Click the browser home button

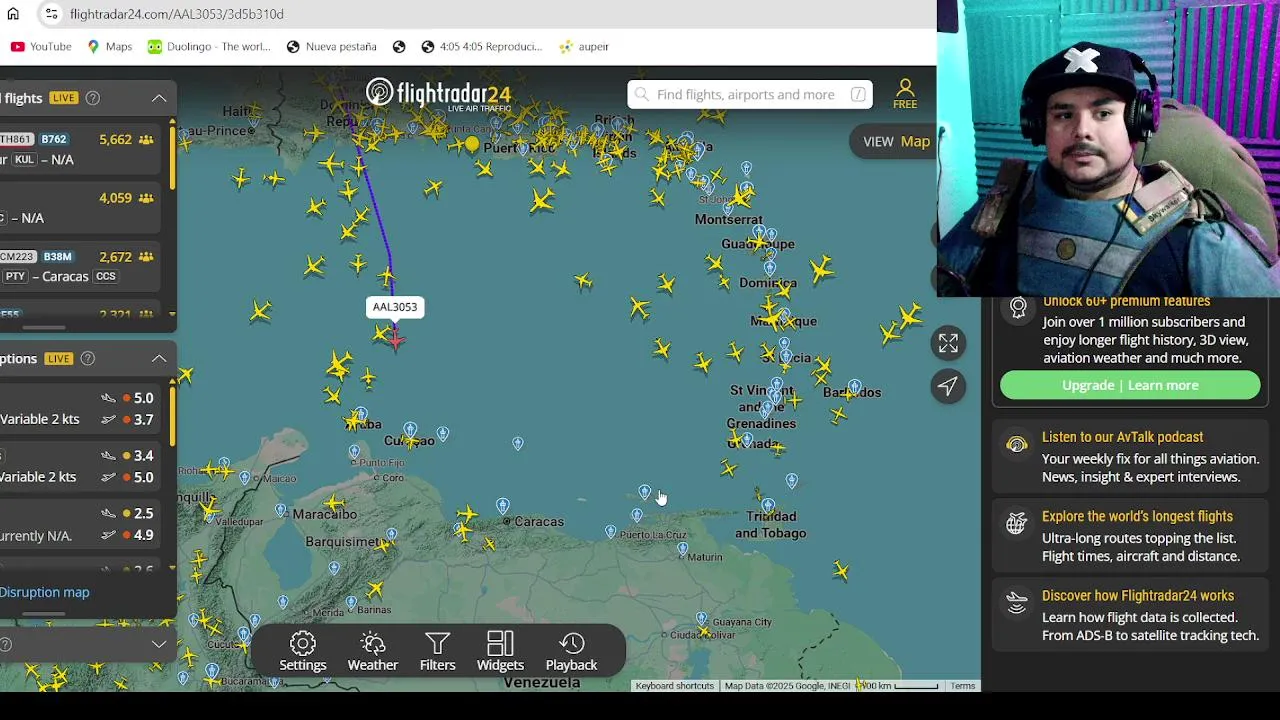pos(13,14)
